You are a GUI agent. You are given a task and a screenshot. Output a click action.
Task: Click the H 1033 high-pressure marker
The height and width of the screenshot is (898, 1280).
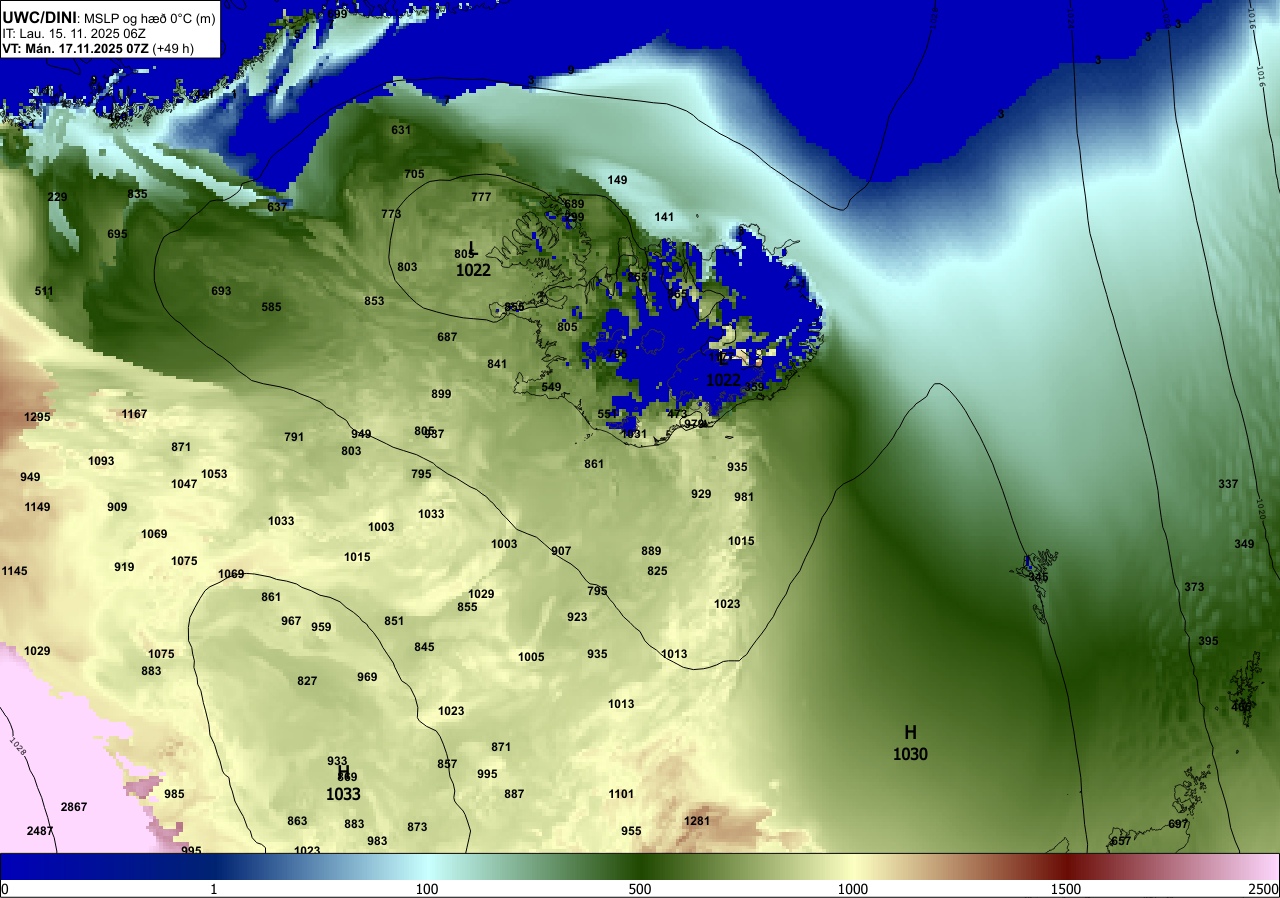point(343,783)
